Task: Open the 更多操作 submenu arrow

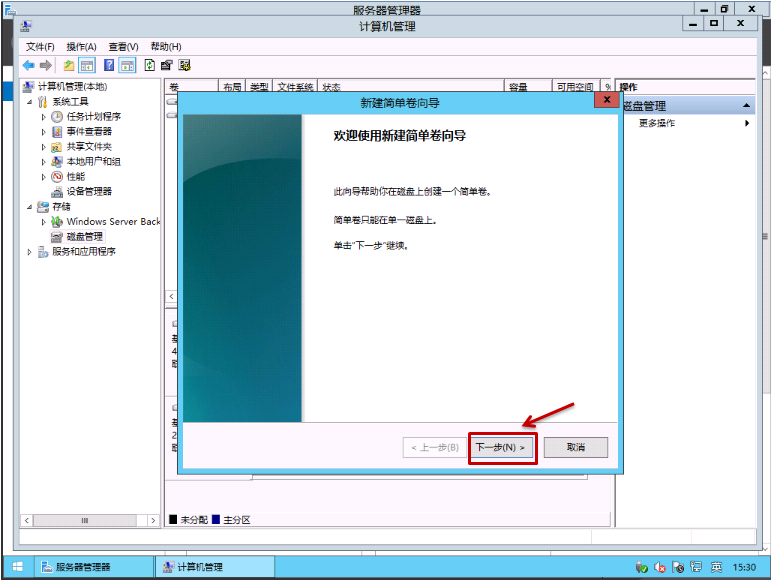Action: [x=746, y=123]
